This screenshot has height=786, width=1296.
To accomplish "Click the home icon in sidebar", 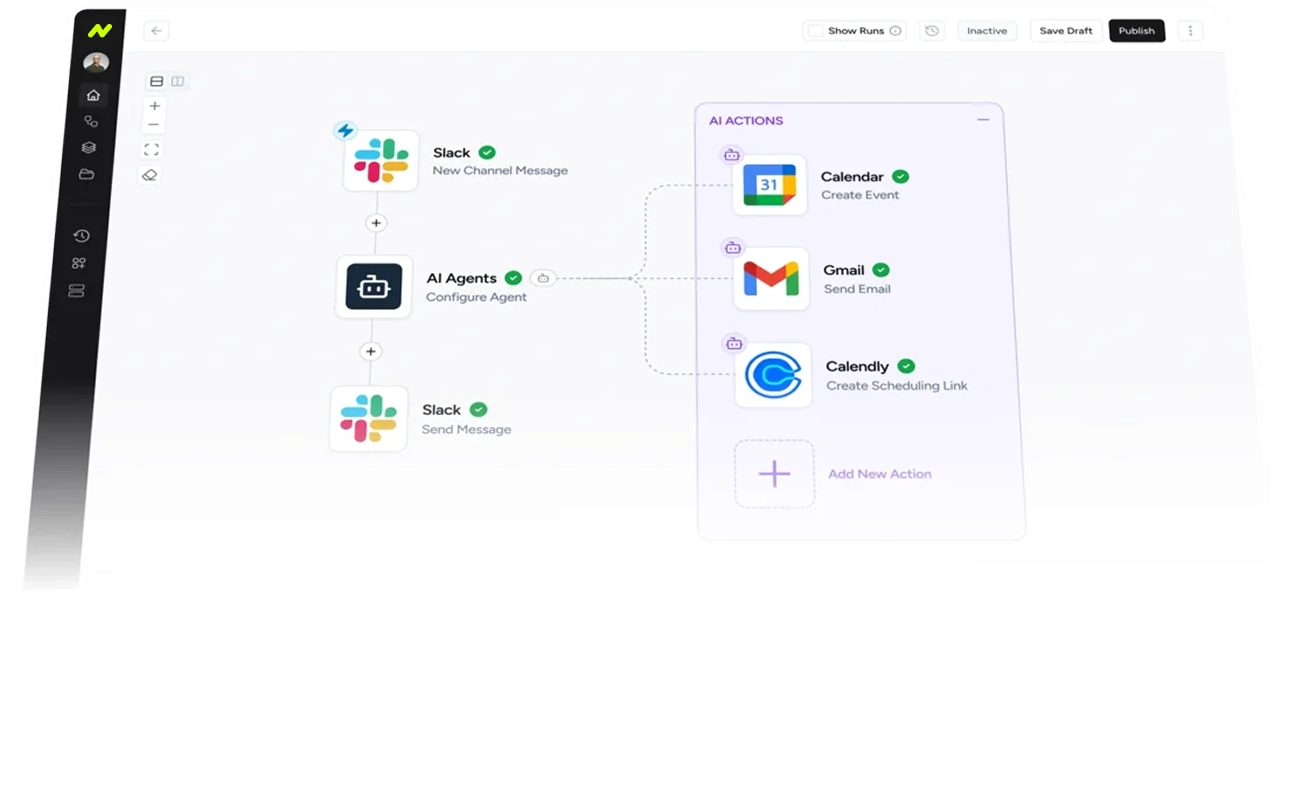I will pos(93,96).
